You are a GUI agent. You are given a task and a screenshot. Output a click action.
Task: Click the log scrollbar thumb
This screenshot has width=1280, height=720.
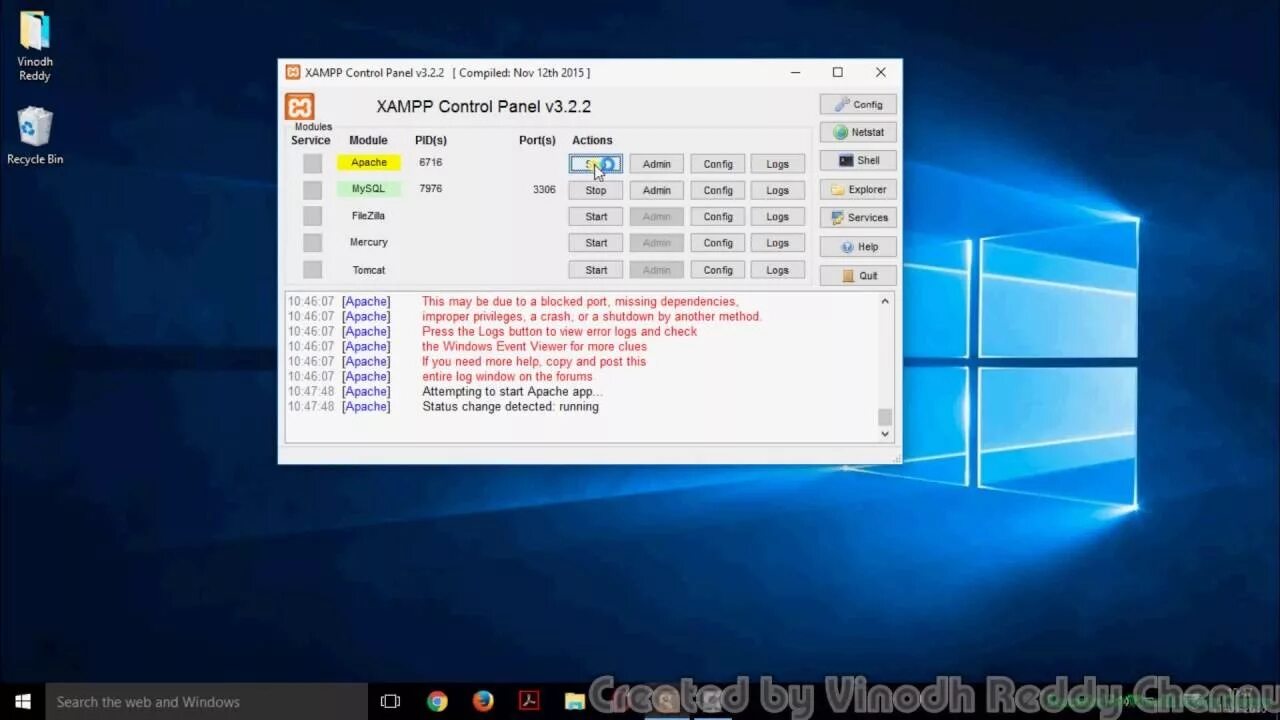(885, 417)
